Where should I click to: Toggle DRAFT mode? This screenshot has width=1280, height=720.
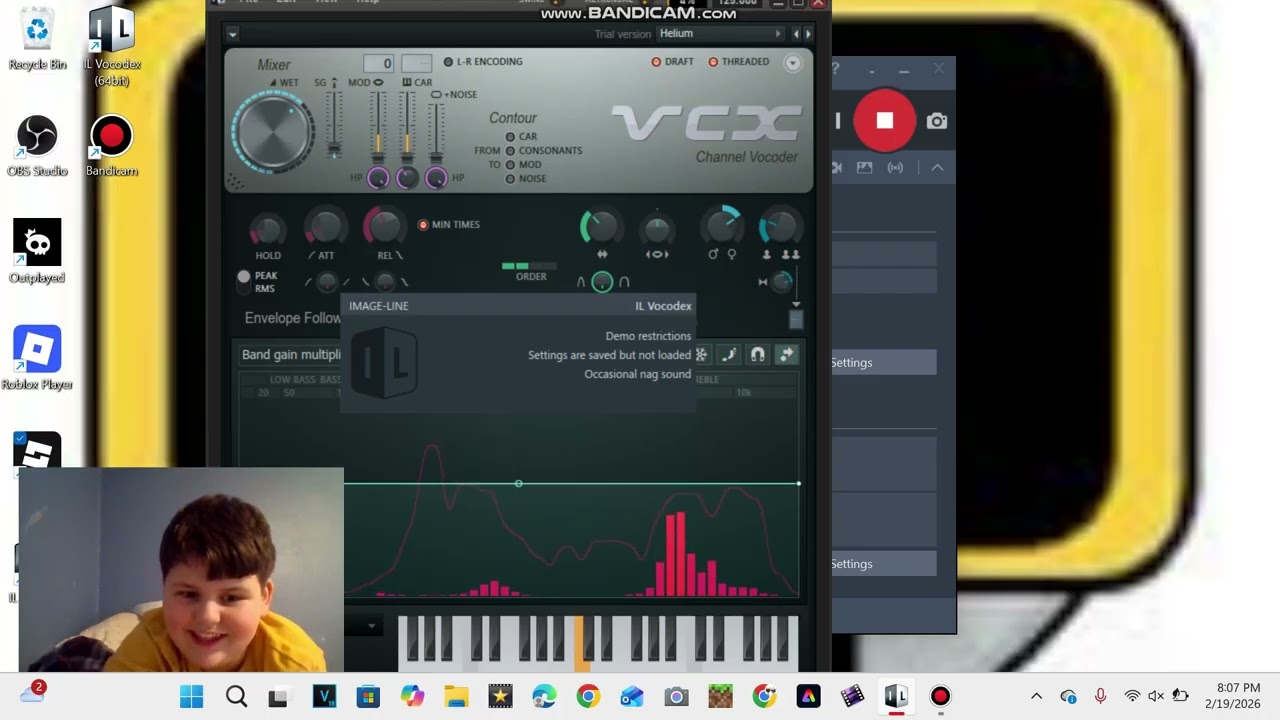click(672, 62)
